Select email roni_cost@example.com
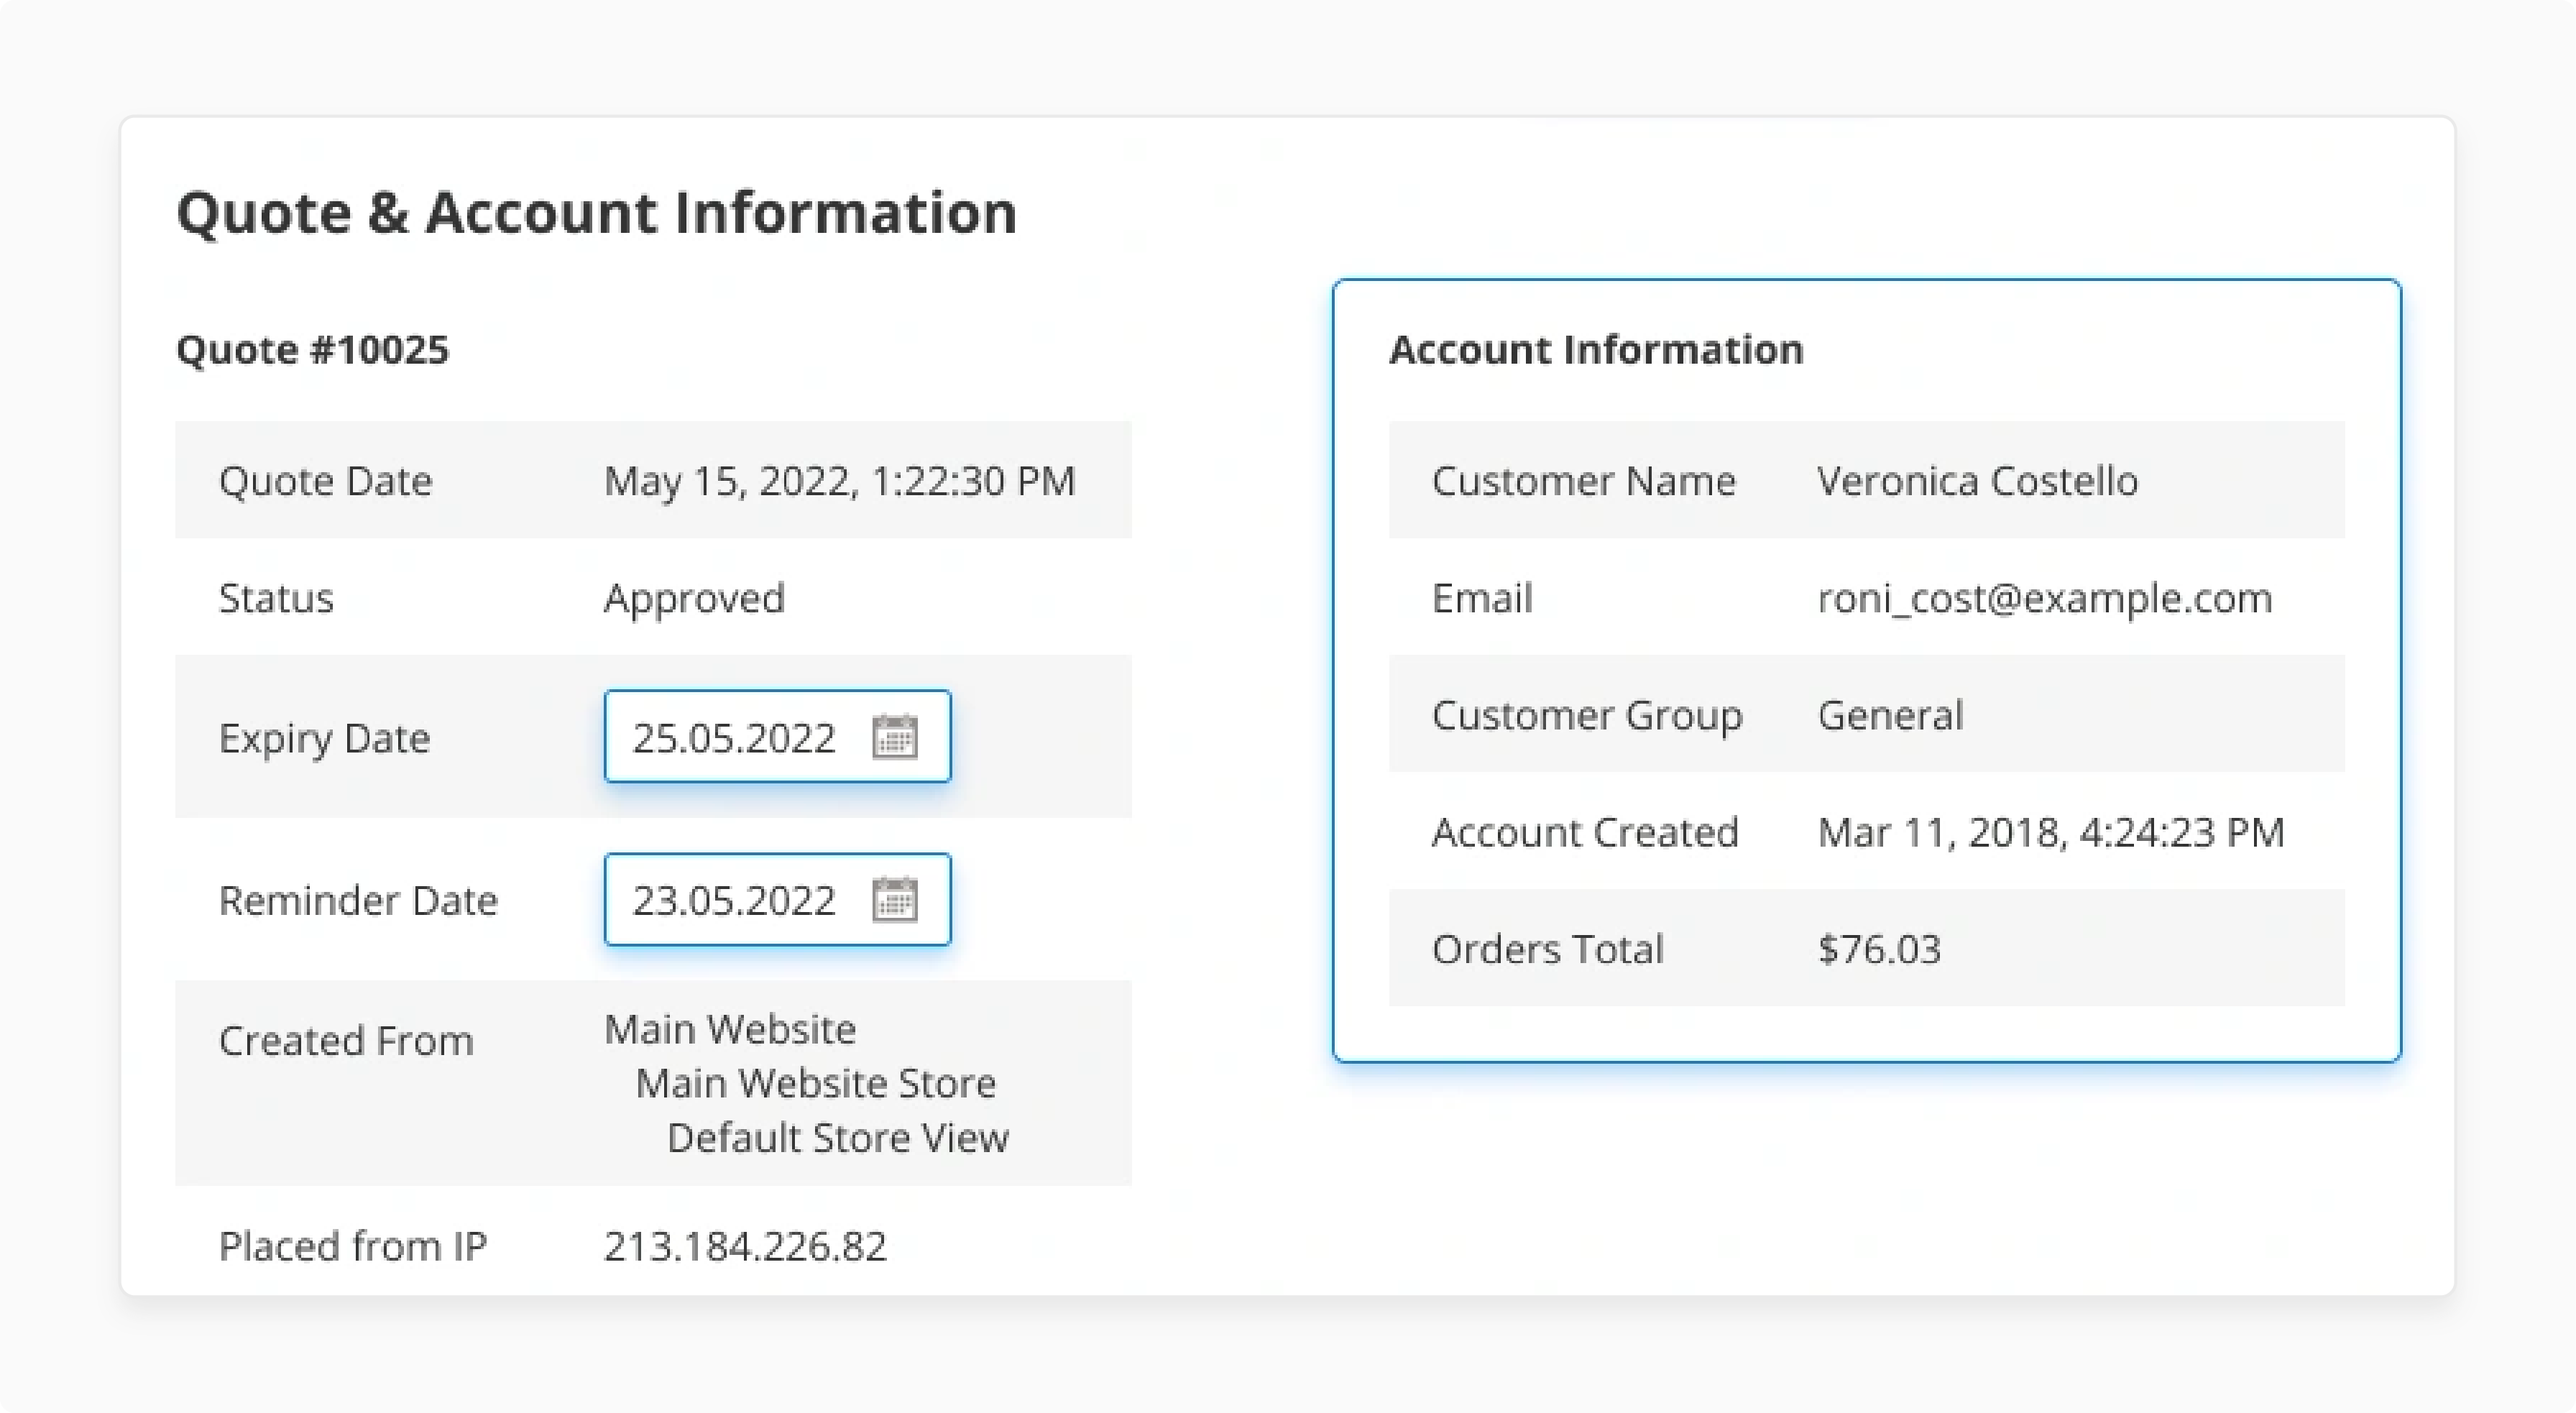Image resolution: width=2576 pixels, height=1413 pixels. tap(2045, 599)
